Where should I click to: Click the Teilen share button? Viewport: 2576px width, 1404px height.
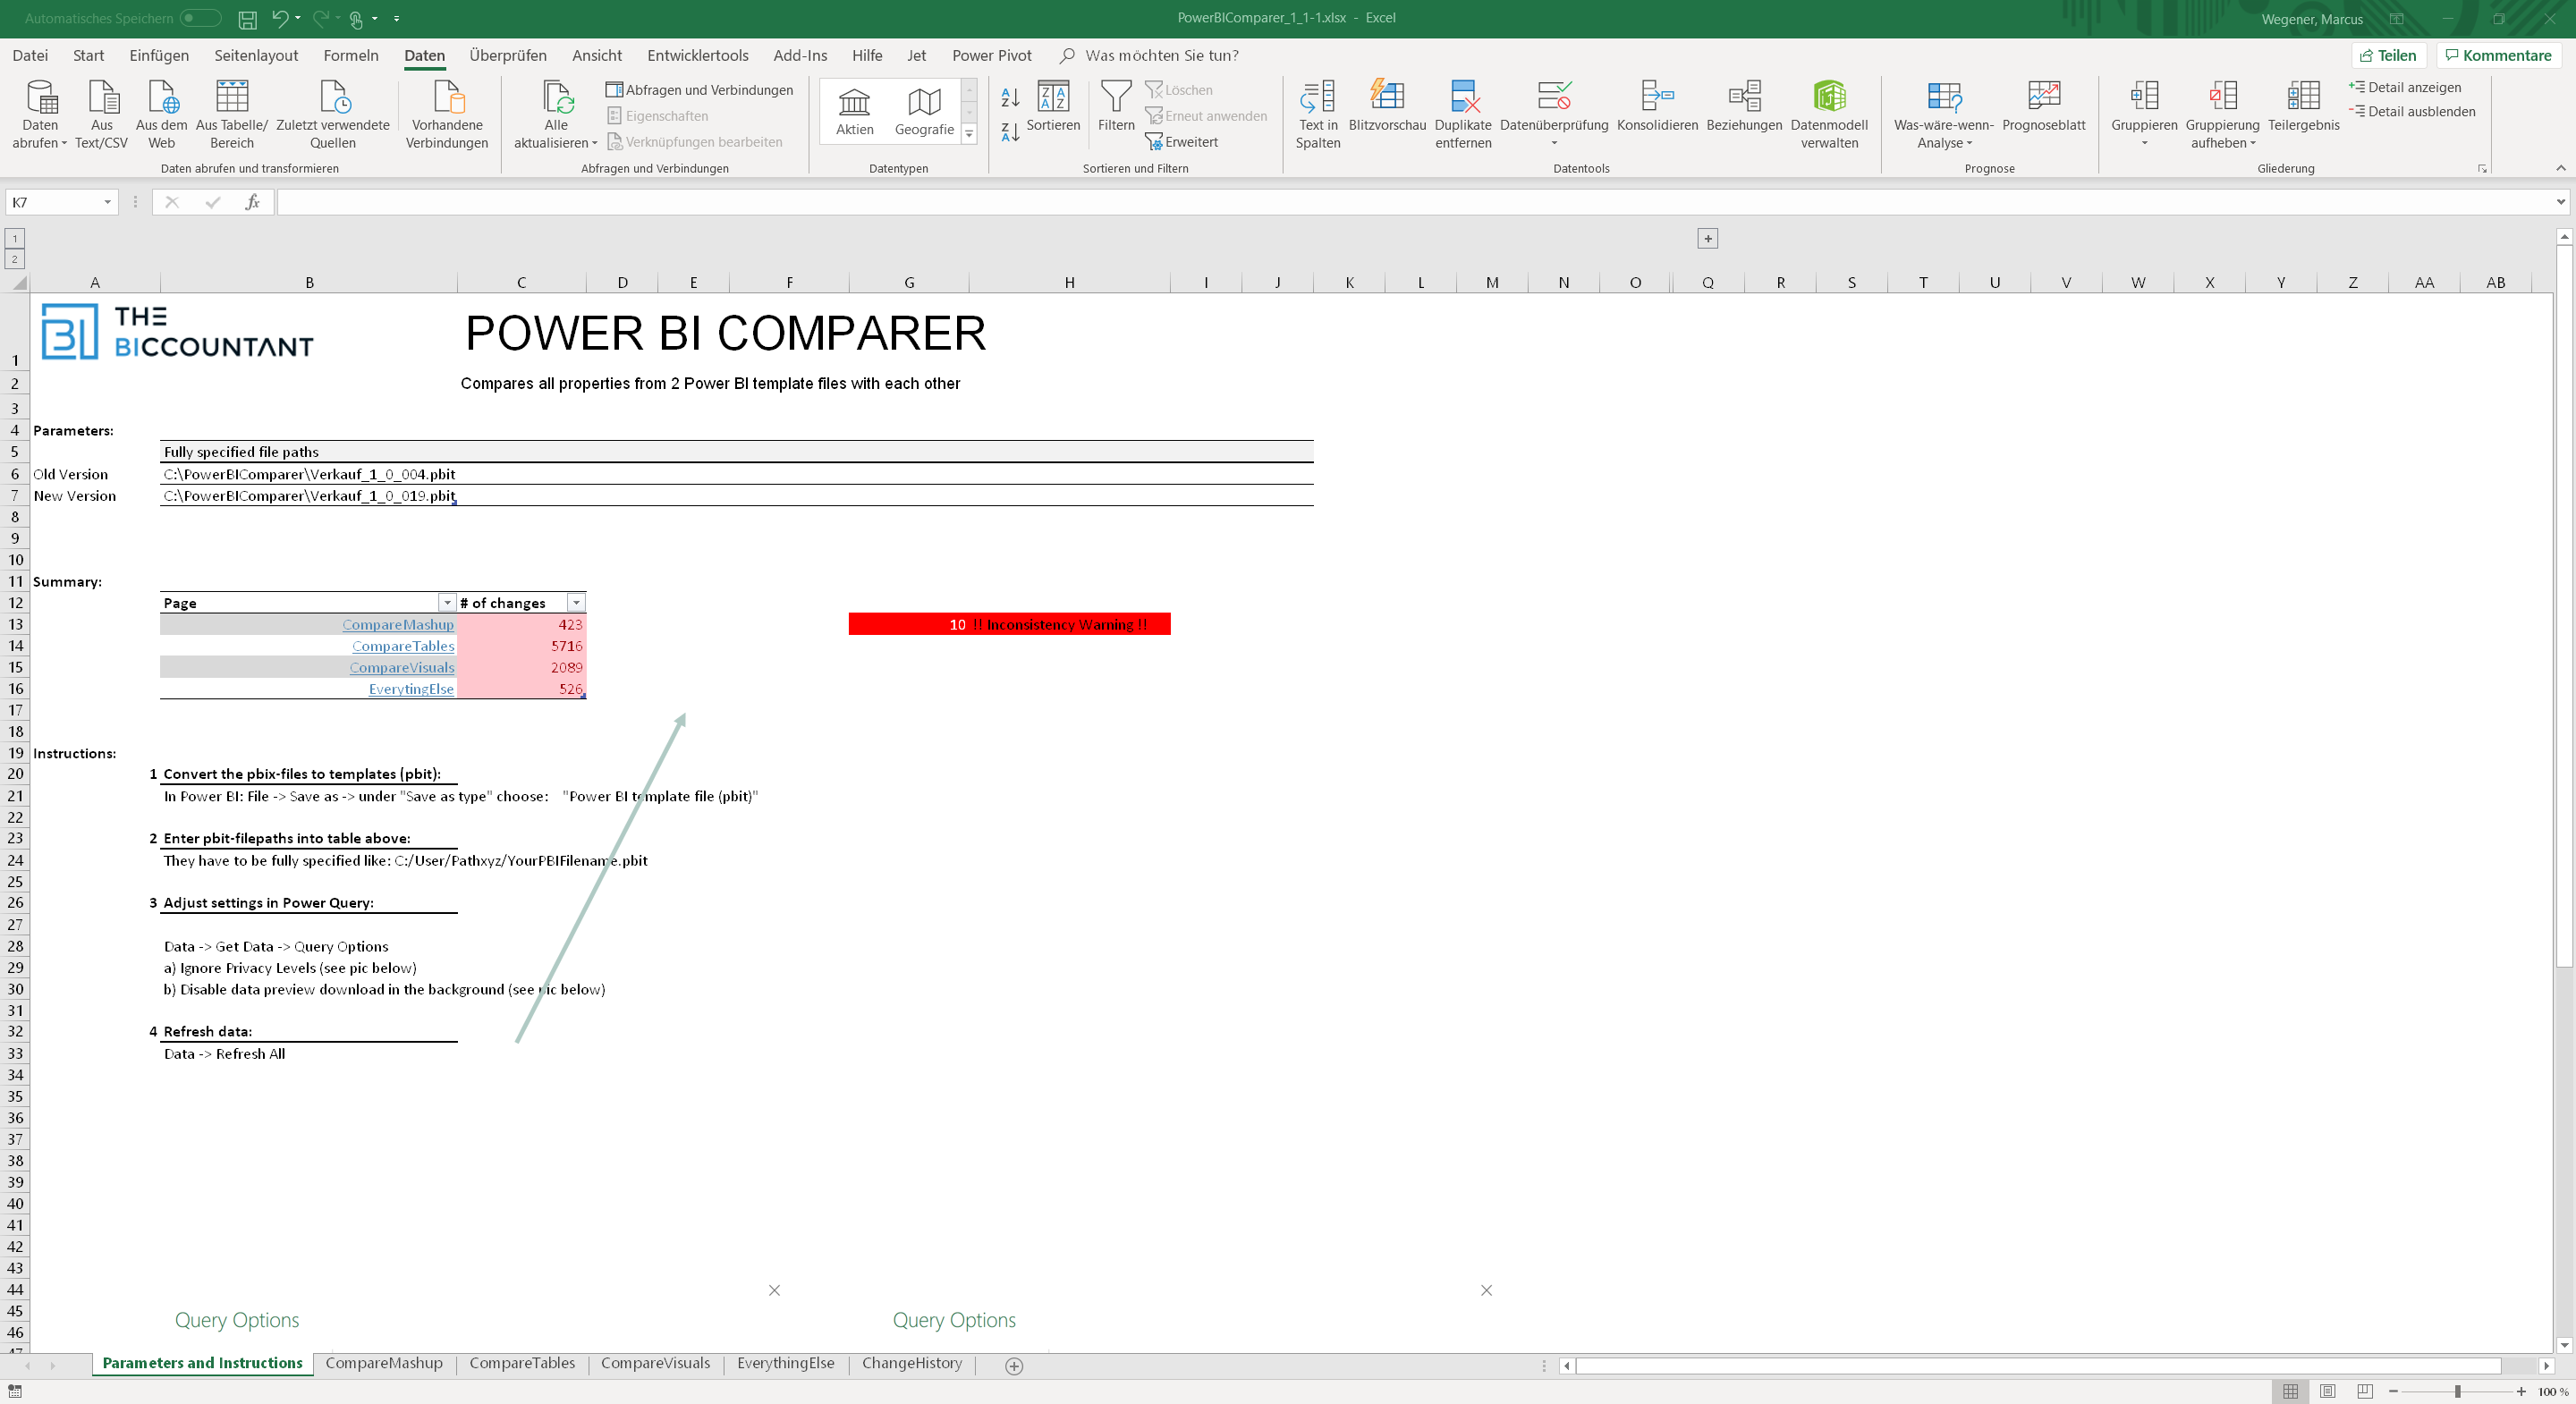pos(2388,55)
